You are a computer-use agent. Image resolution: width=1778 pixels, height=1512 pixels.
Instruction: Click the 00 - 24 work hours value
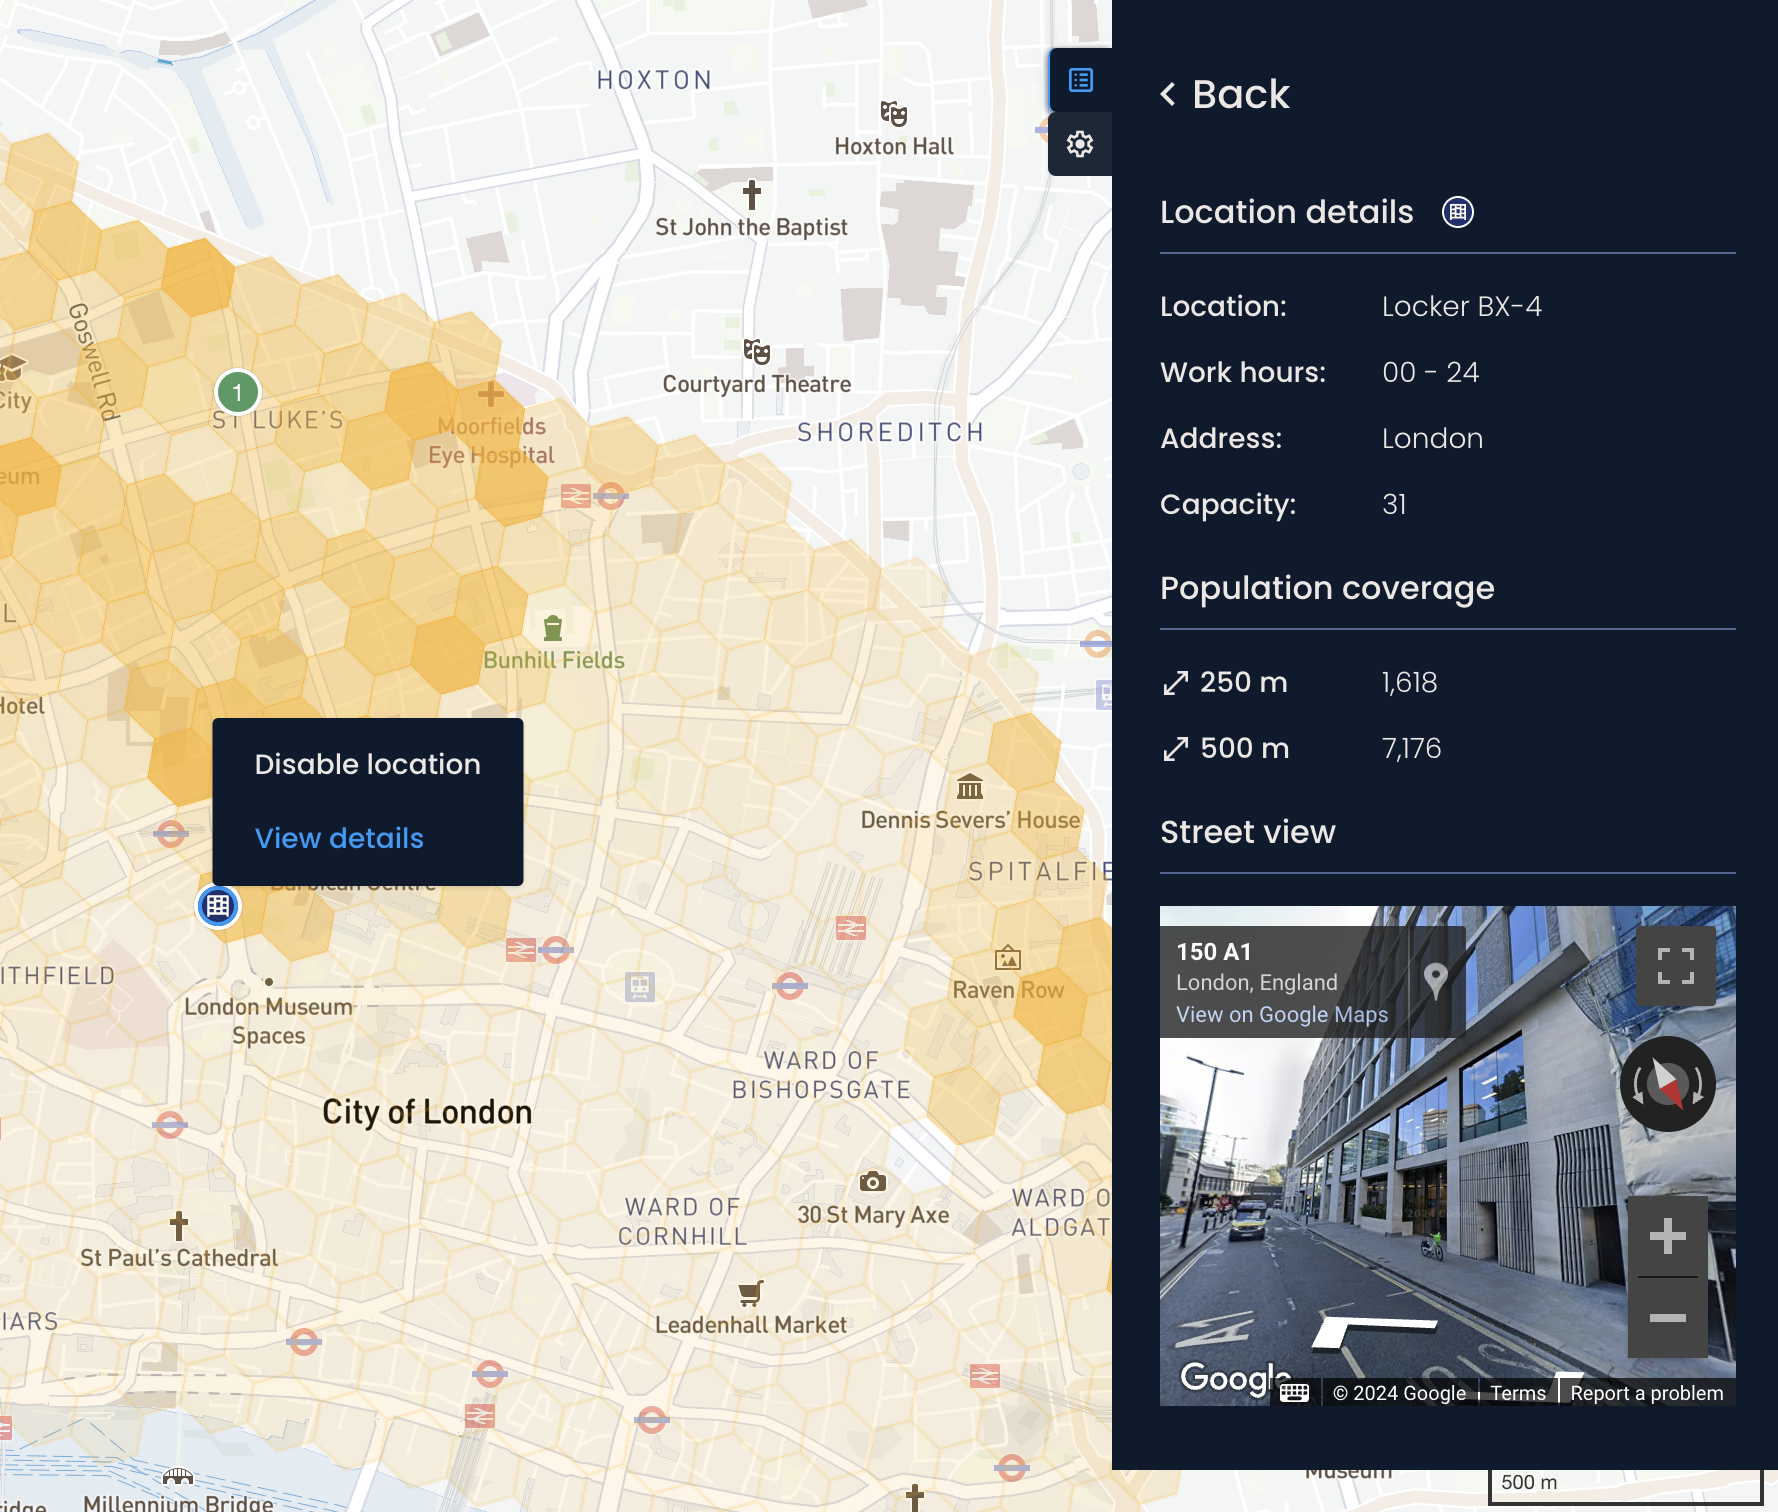coord(1430,372)
